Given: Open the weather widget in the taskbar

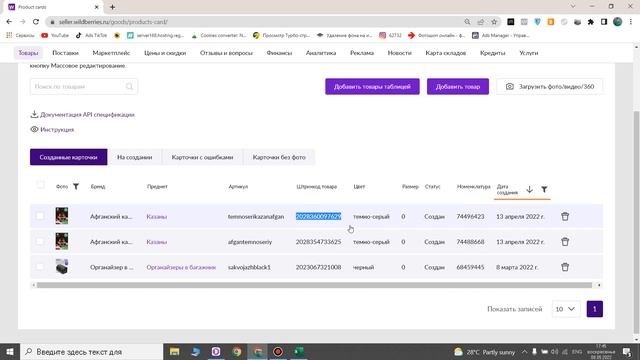Looking at the screenshot, I should [485, 352].
